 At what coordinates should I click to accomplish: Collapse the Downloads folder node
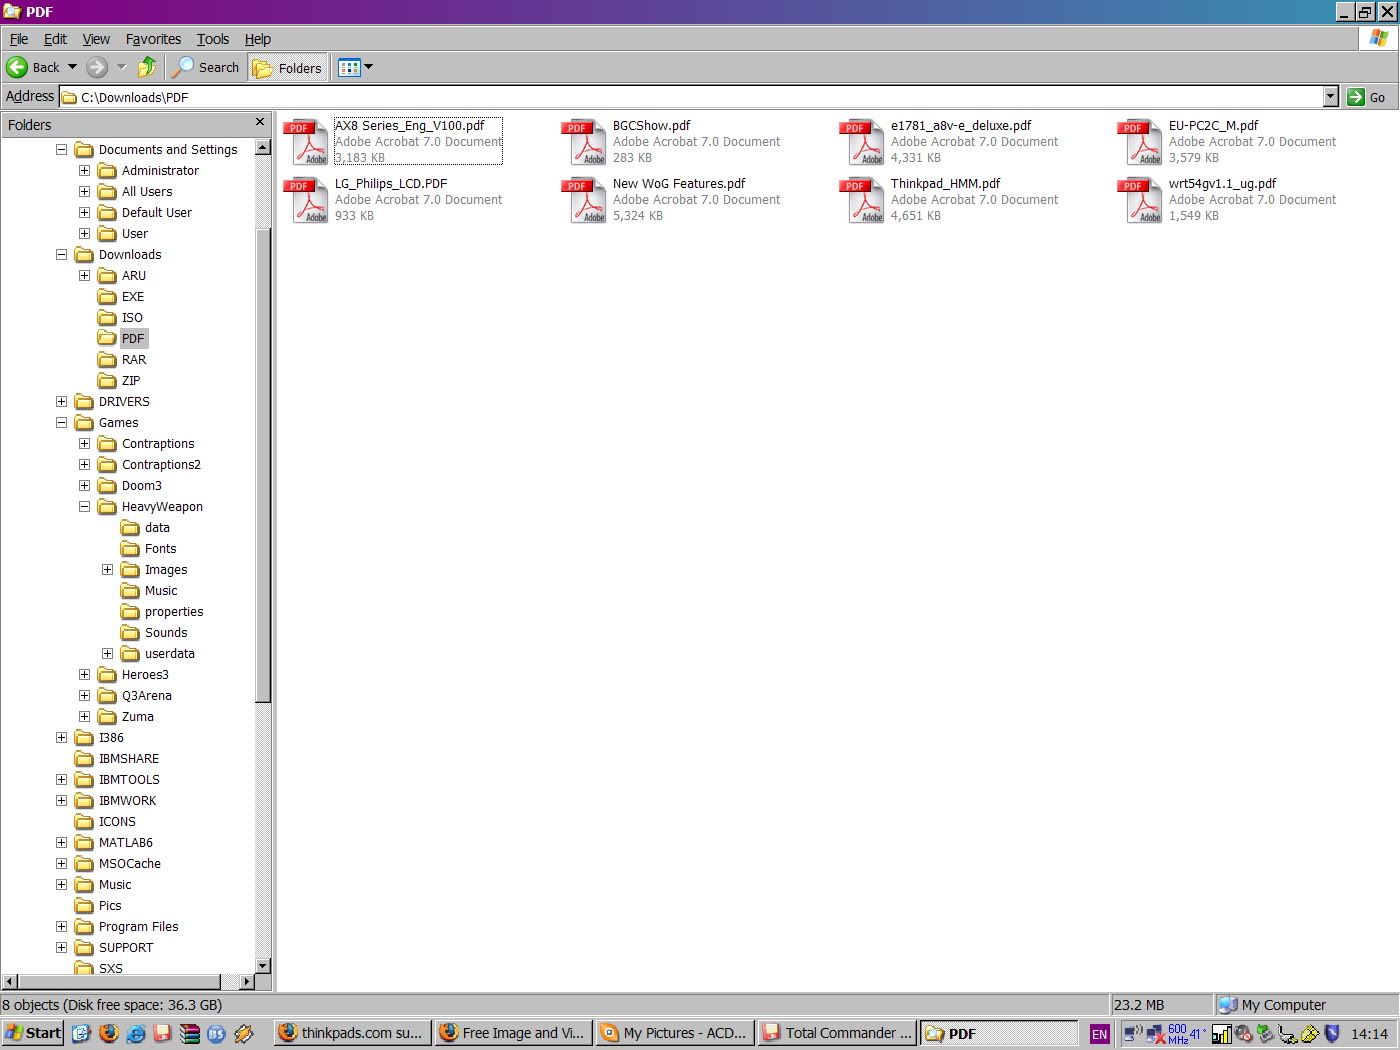coord(61,254)
